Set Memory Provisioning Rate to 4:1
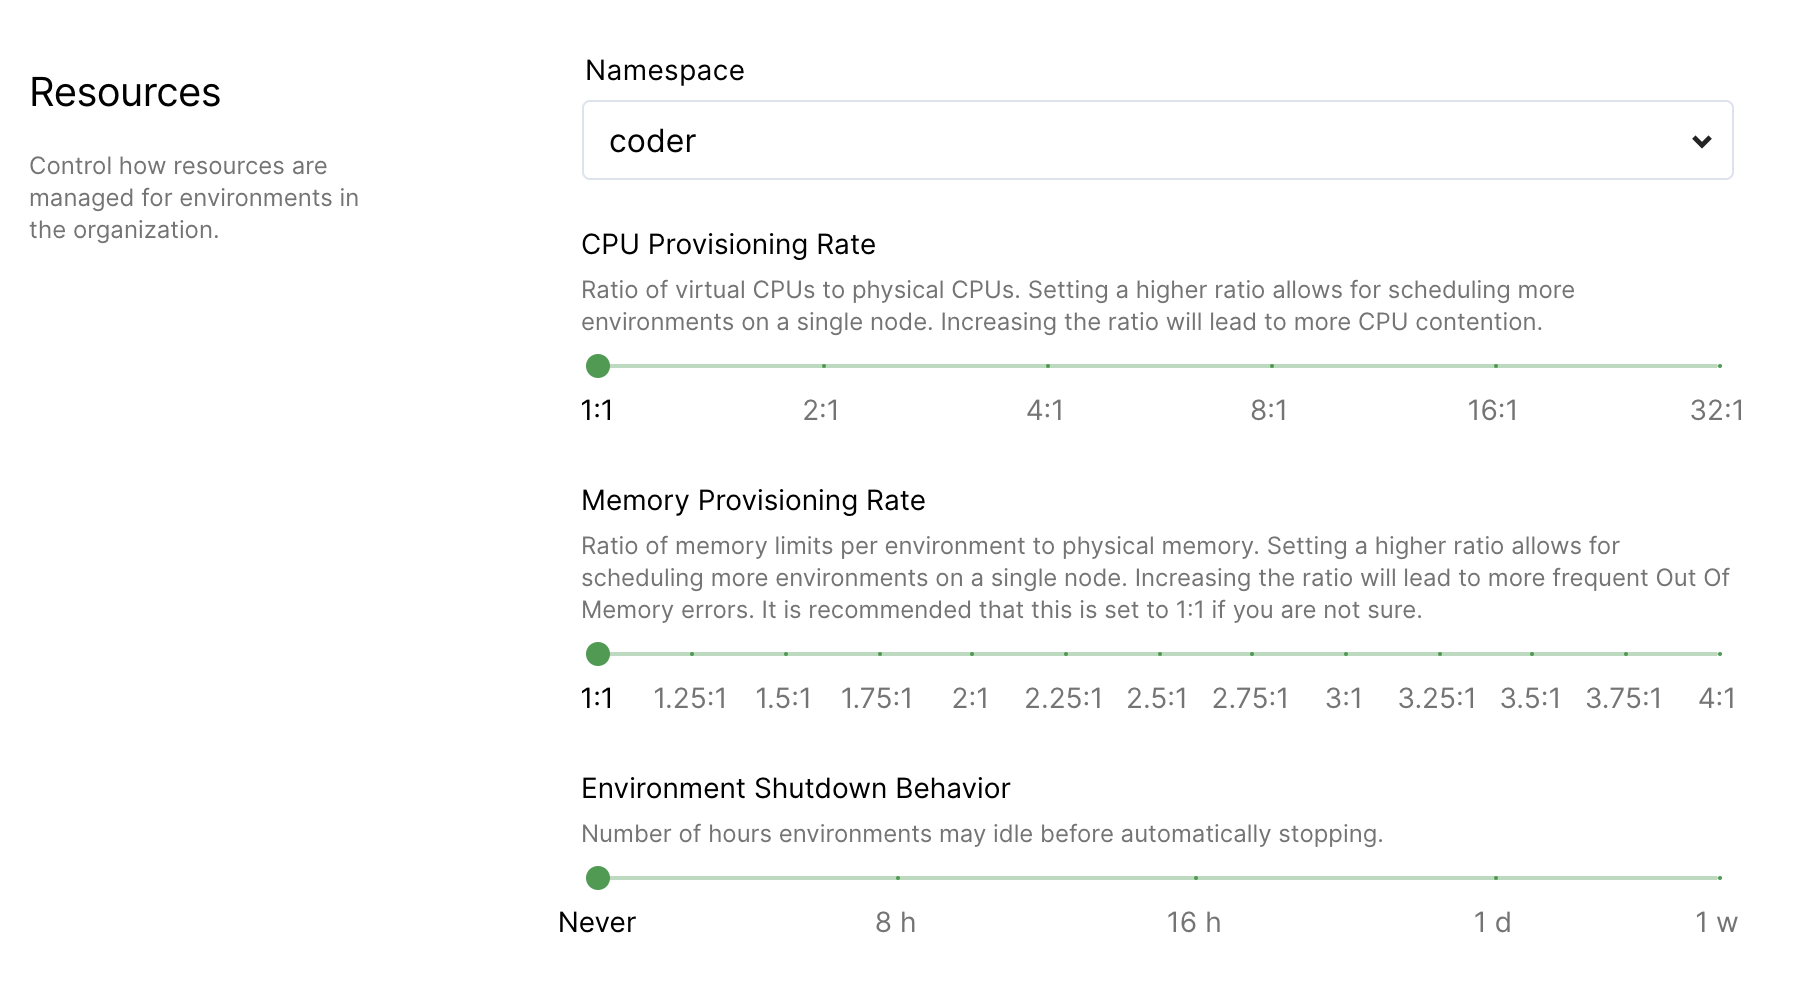1798x994 pixels. pyautogui.click(x=1718, y=655)
